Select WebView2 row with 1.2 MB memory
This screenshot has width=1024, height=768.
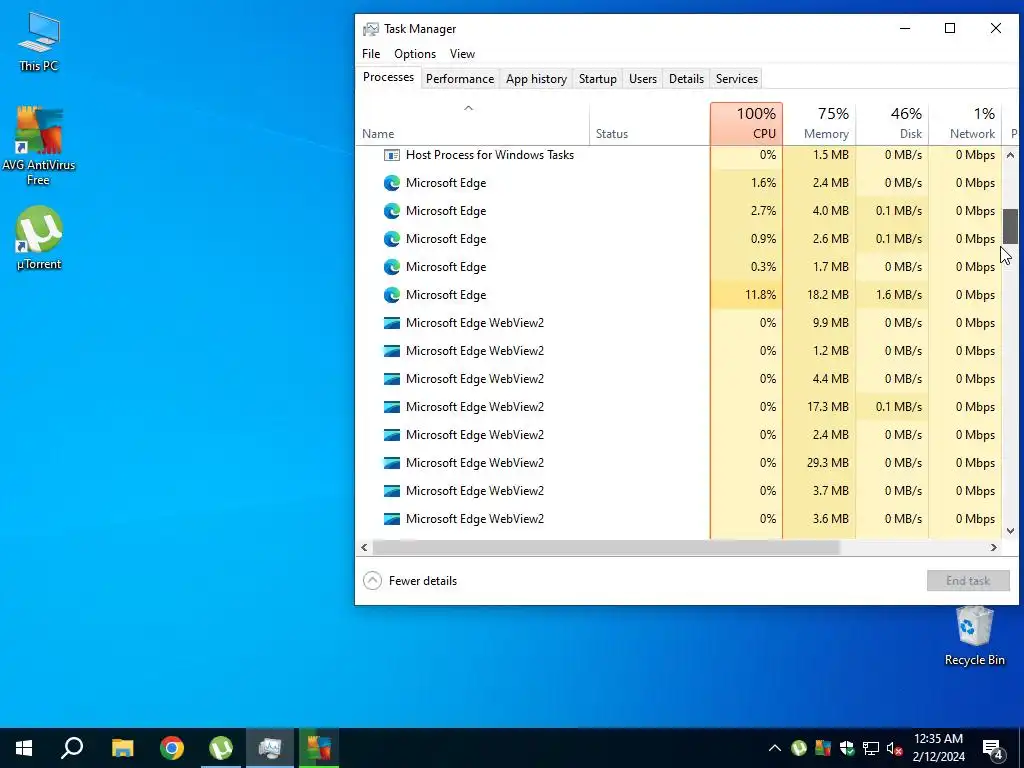[679, 351]
